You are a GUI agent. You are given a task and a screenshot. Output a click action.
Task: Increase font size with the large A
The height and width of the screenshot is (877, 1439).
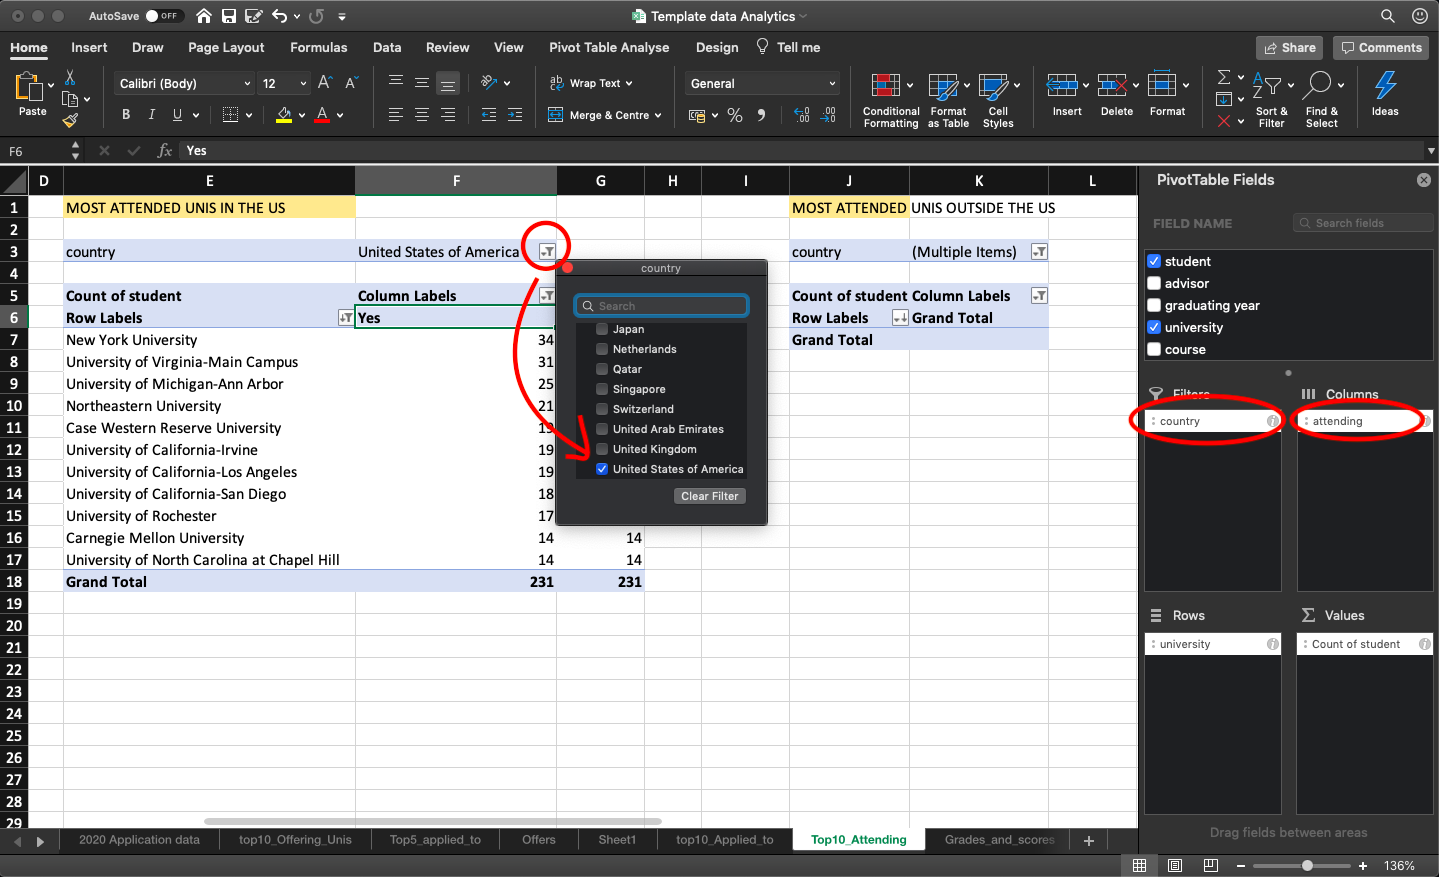click(324, 83)
